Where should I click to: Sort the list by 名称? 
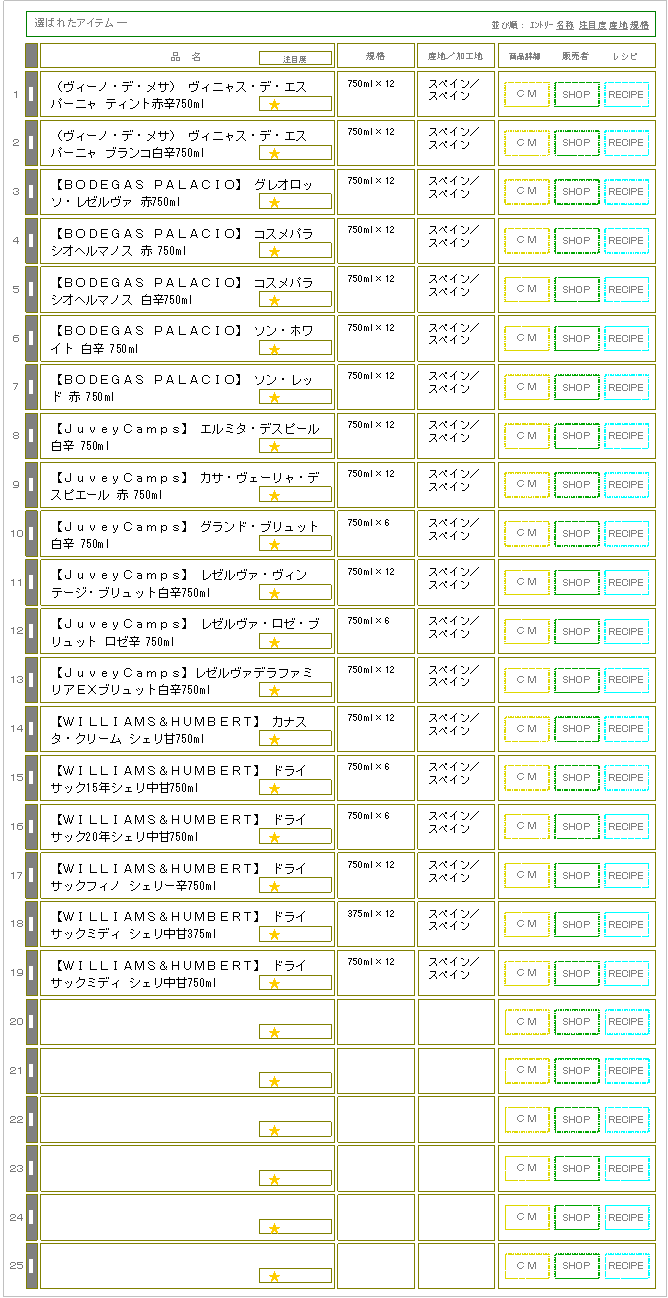pyautogui.click(x=565, y=24)
